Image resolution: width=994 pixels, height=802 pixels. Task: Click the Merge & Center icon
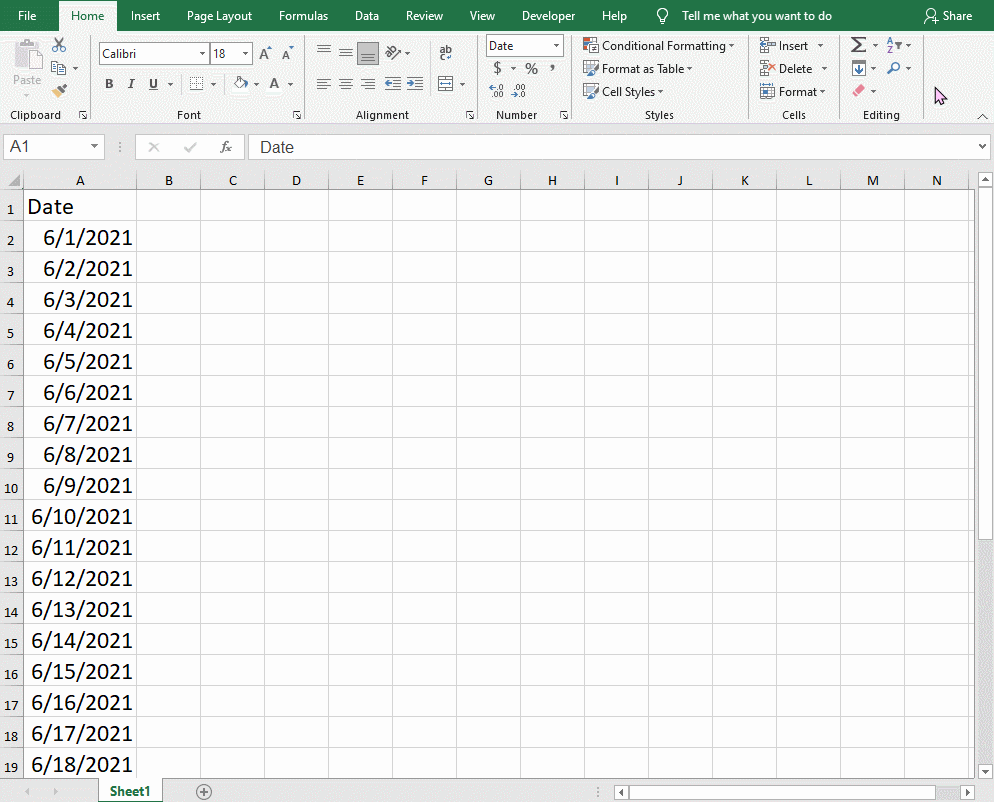[446, 84]
